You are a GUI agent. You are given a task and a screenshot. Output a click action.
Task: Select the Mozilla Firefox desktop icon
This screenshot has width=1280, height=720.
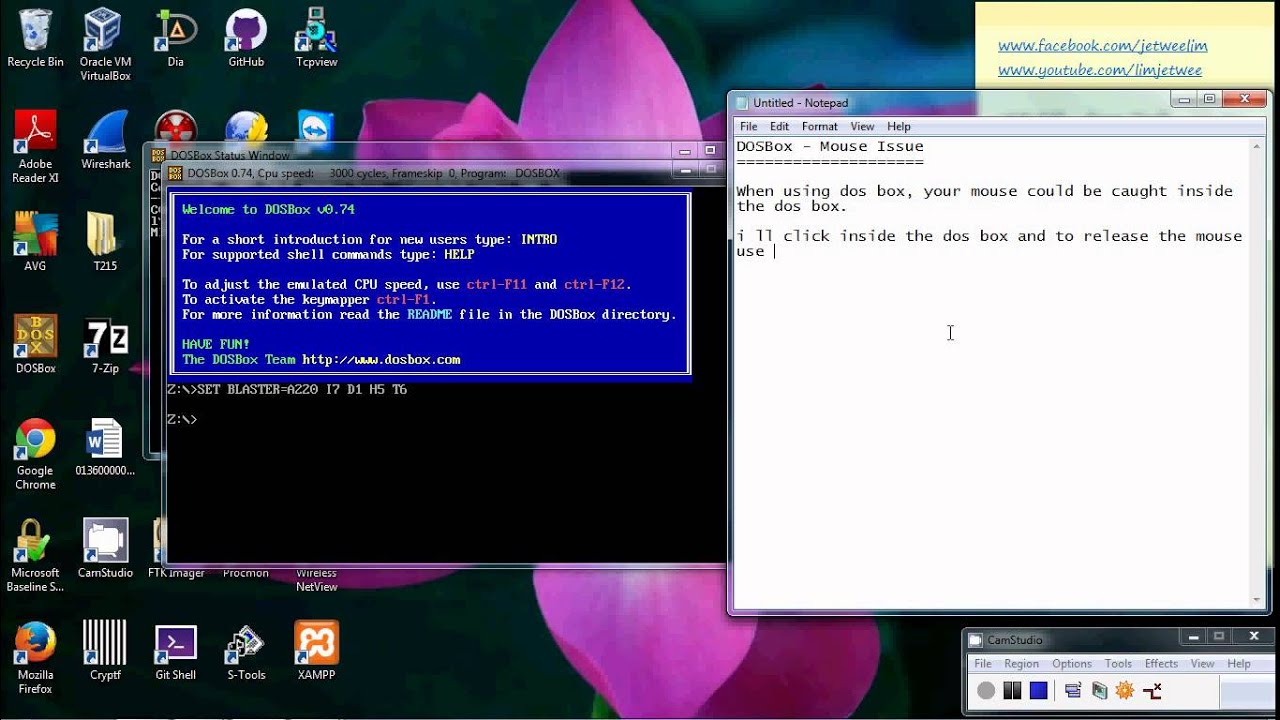35,658
